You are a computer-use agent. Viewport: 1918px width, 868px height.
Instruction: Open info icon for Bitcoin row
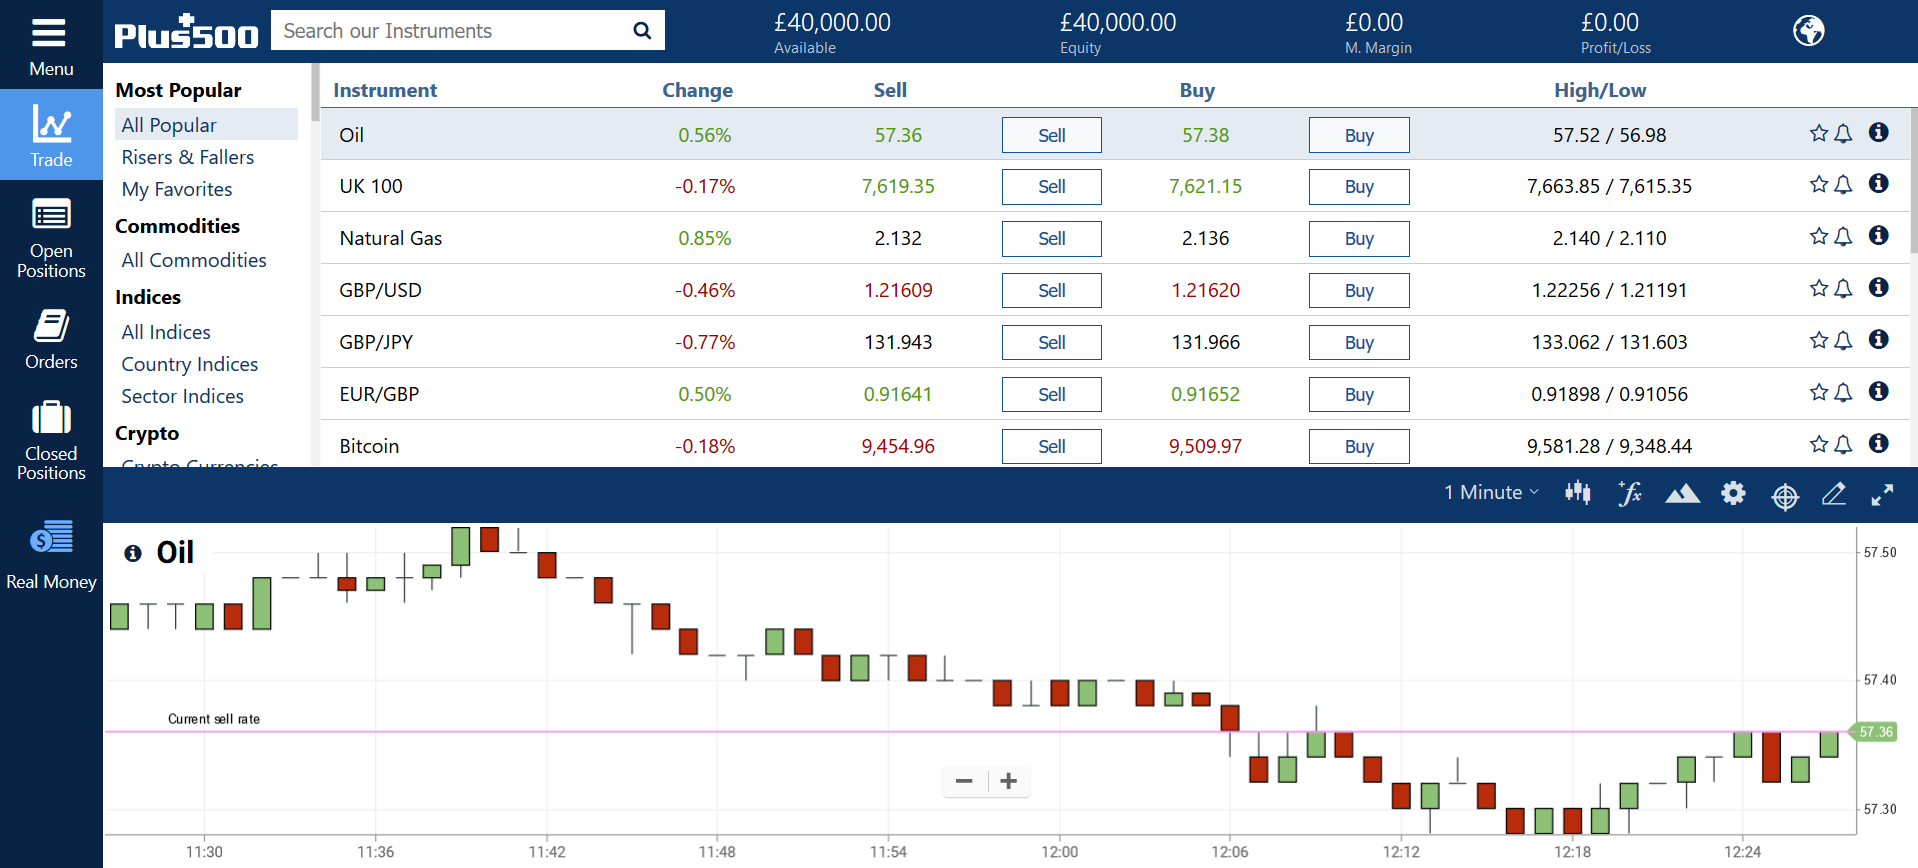[x=1879, y=442]
